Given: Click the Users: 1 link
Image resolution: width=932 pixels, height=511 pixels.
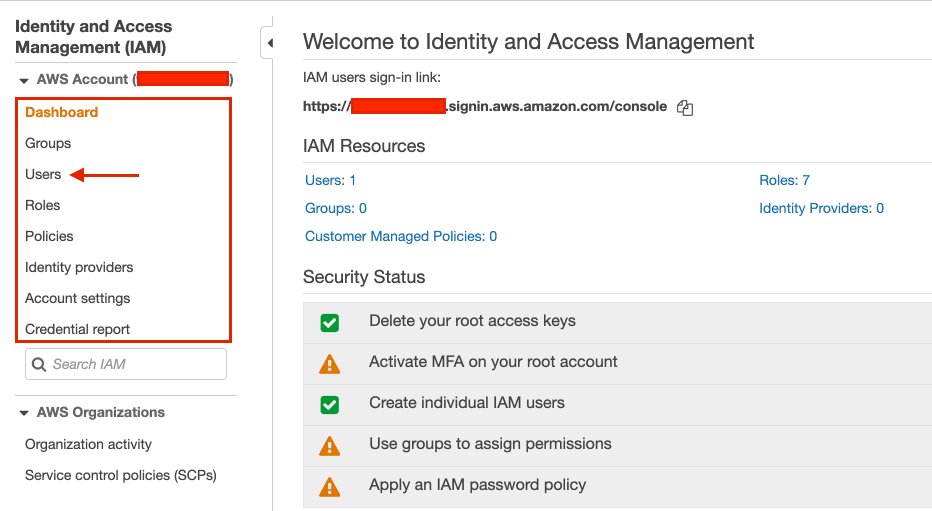Looking at the screenshot, I should pos(330,180).
